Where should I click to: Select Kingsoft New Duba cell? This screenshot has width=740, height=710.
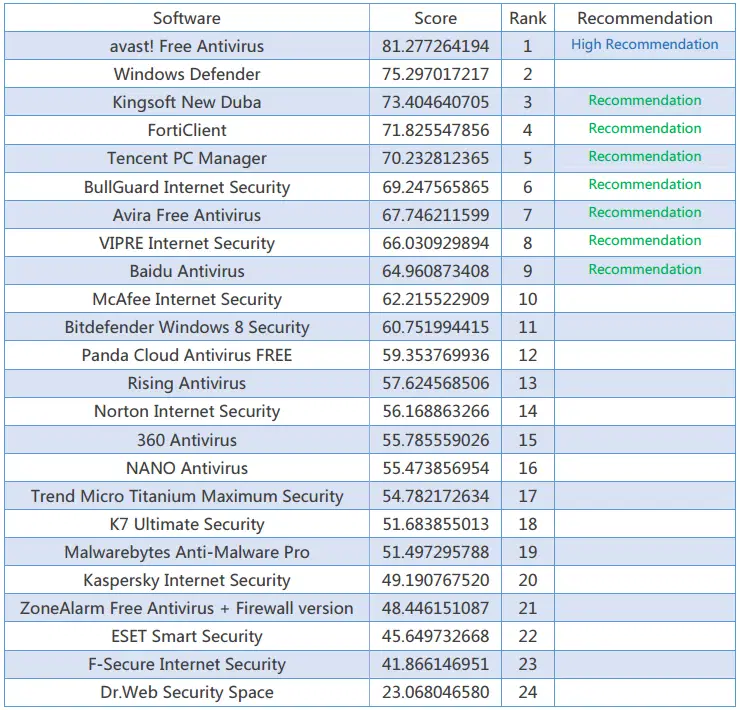(187, 102)
